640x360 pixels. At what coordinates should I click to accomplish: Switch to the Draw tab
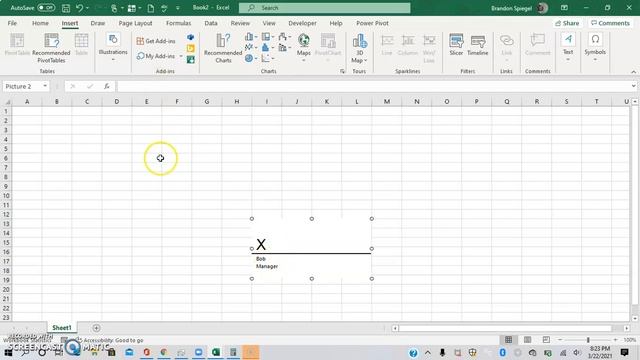pyautogui.click(x=98, y=23)
